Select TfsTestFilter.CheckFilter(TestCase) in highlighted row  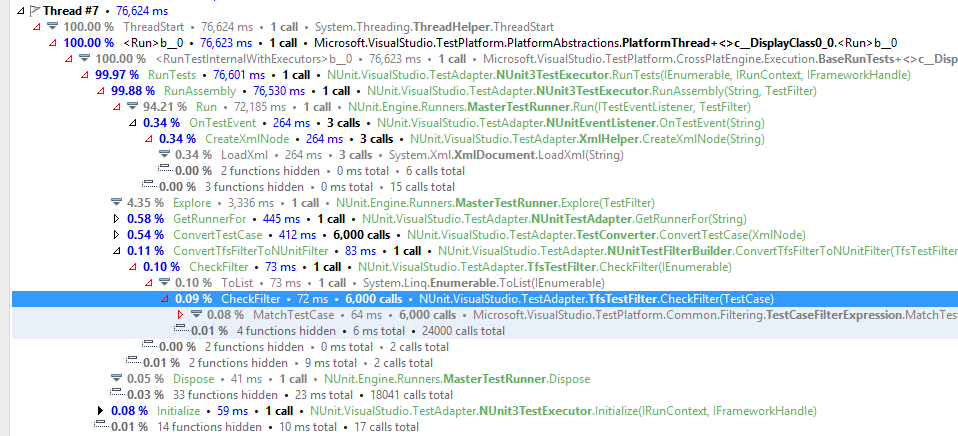(596, 299)
